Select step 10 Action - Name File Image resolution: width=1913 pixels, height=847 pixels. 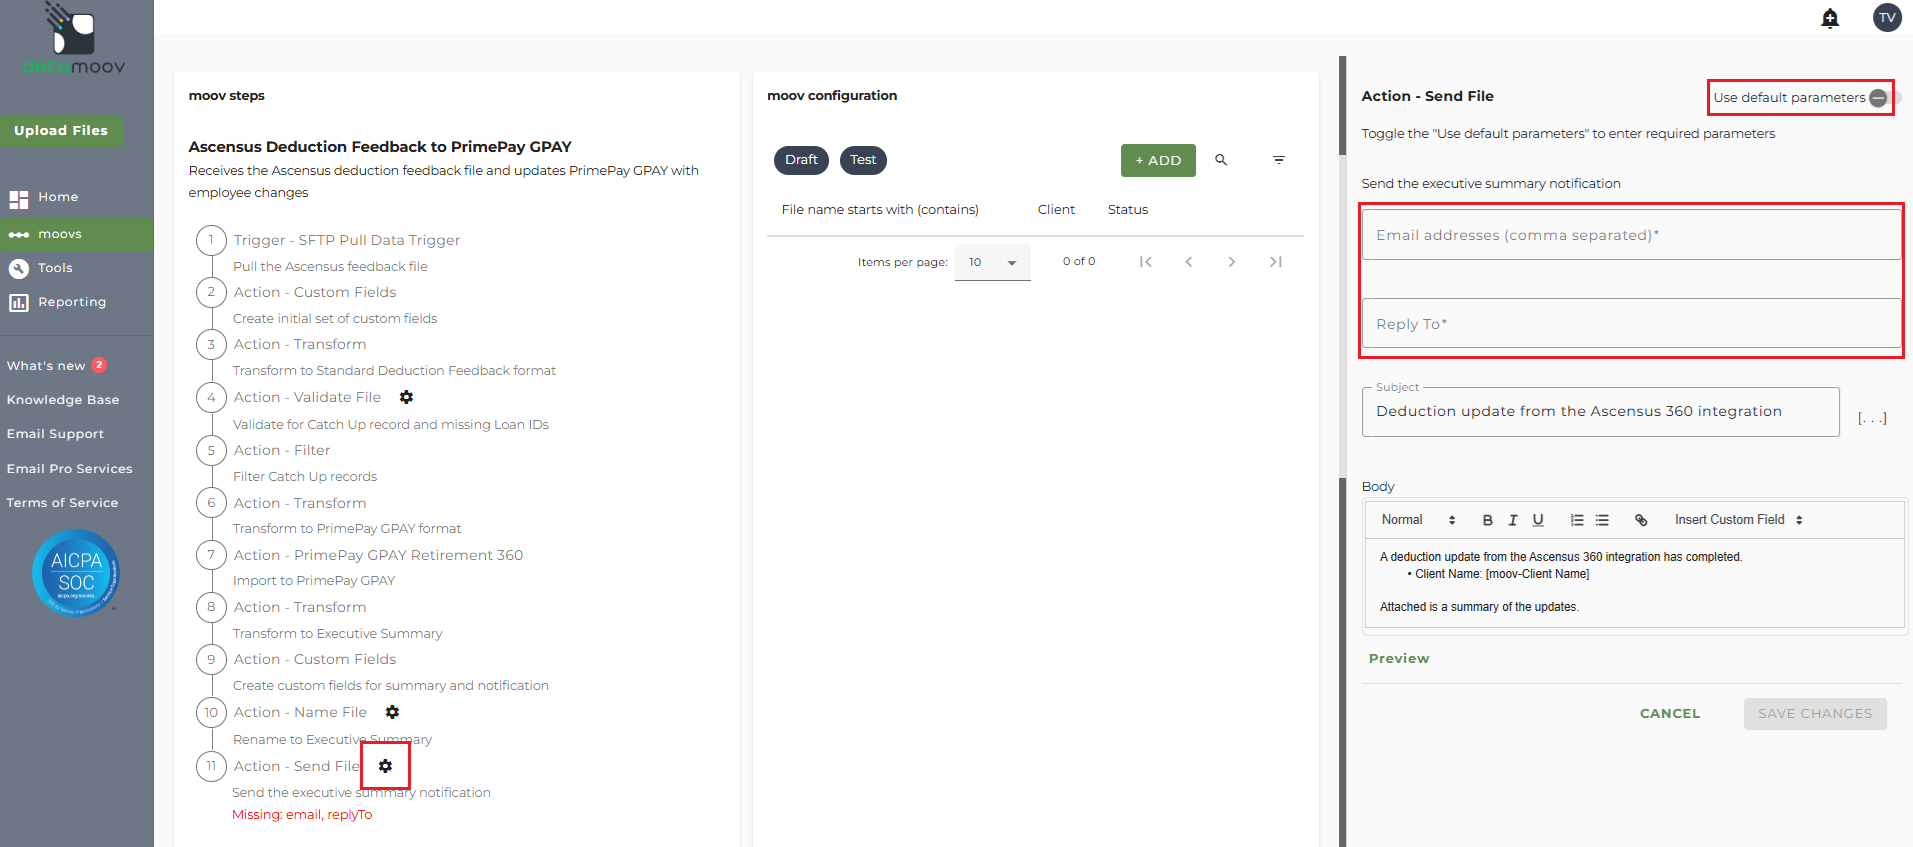pyautogui.click(x=300, y=712)
